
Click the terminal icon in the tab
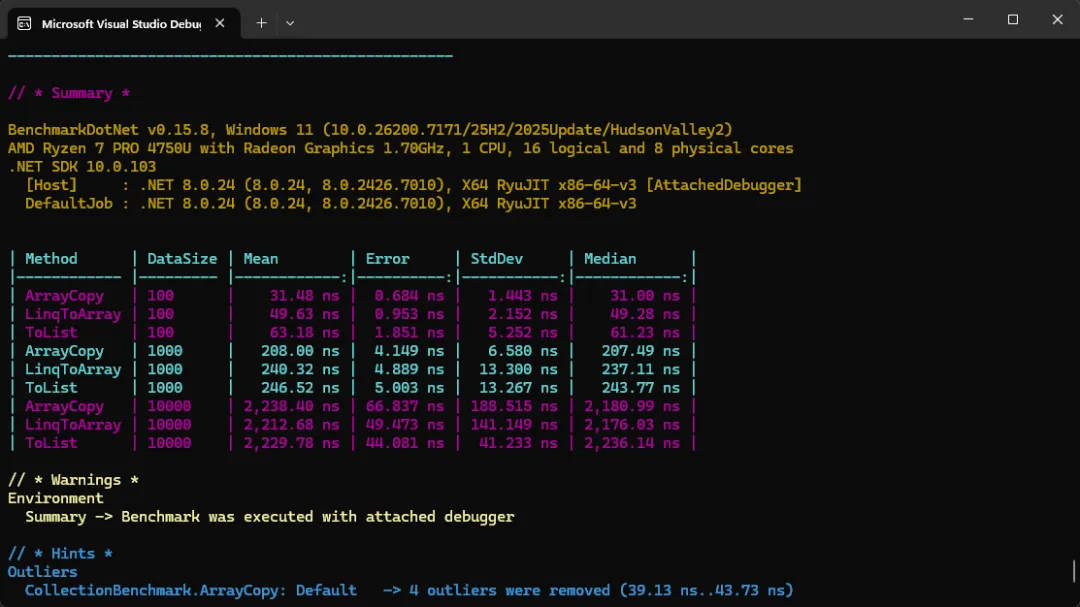coord(24,23)
